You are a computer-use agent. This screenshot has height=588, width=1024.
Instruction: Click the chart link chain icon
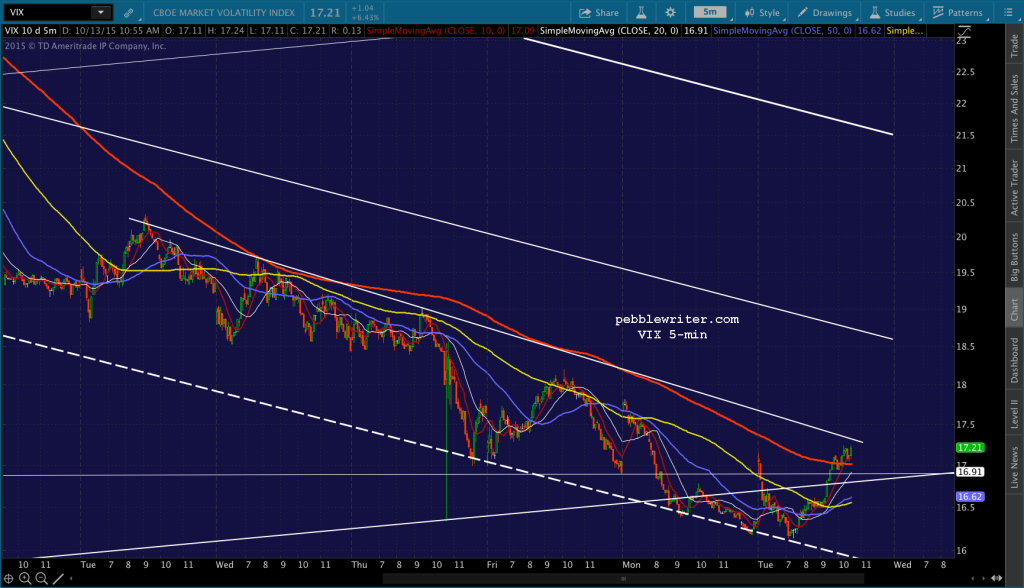[x=129, y=12]
